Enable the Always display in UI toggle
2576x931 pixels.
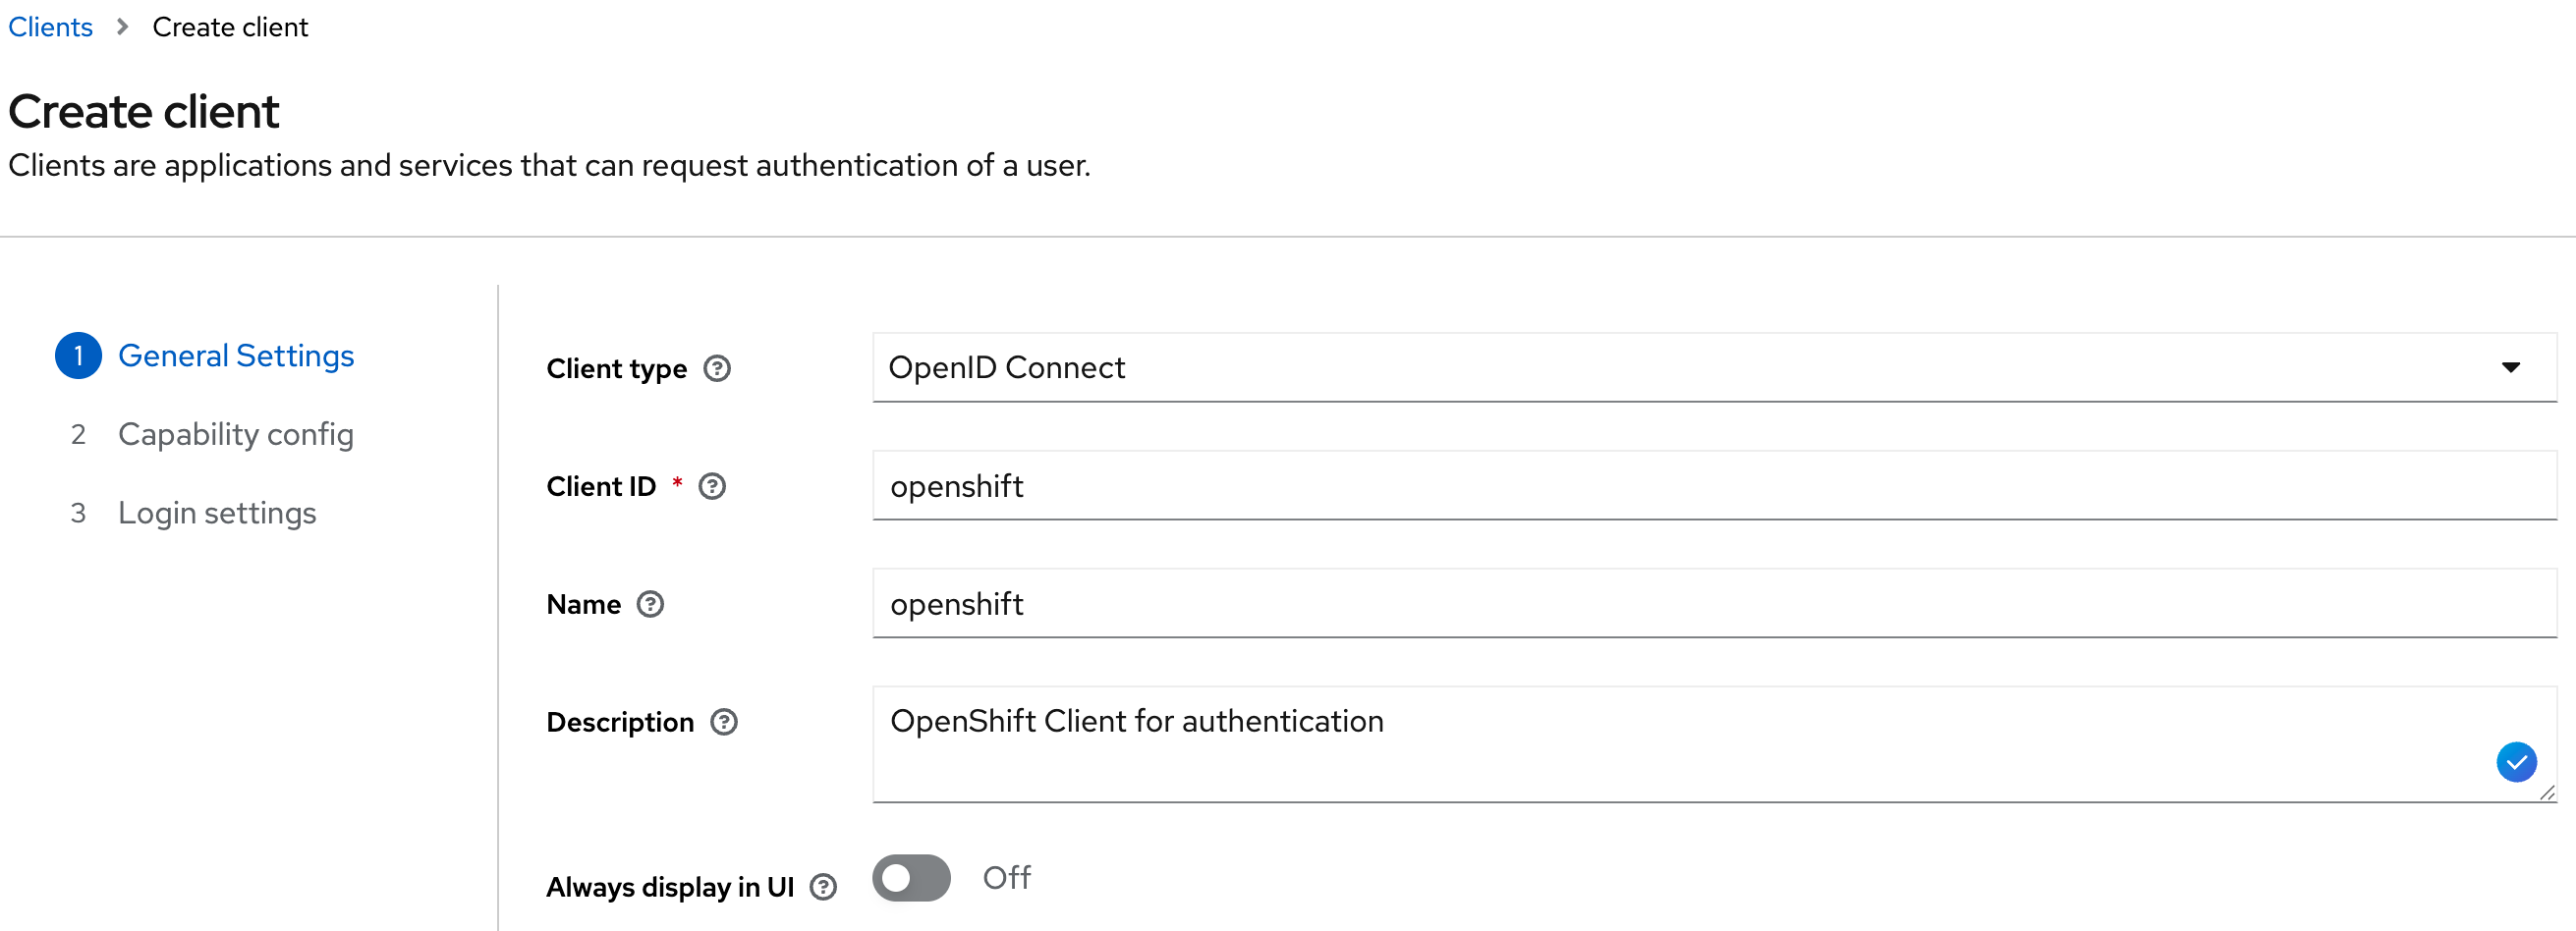(910, 878)
